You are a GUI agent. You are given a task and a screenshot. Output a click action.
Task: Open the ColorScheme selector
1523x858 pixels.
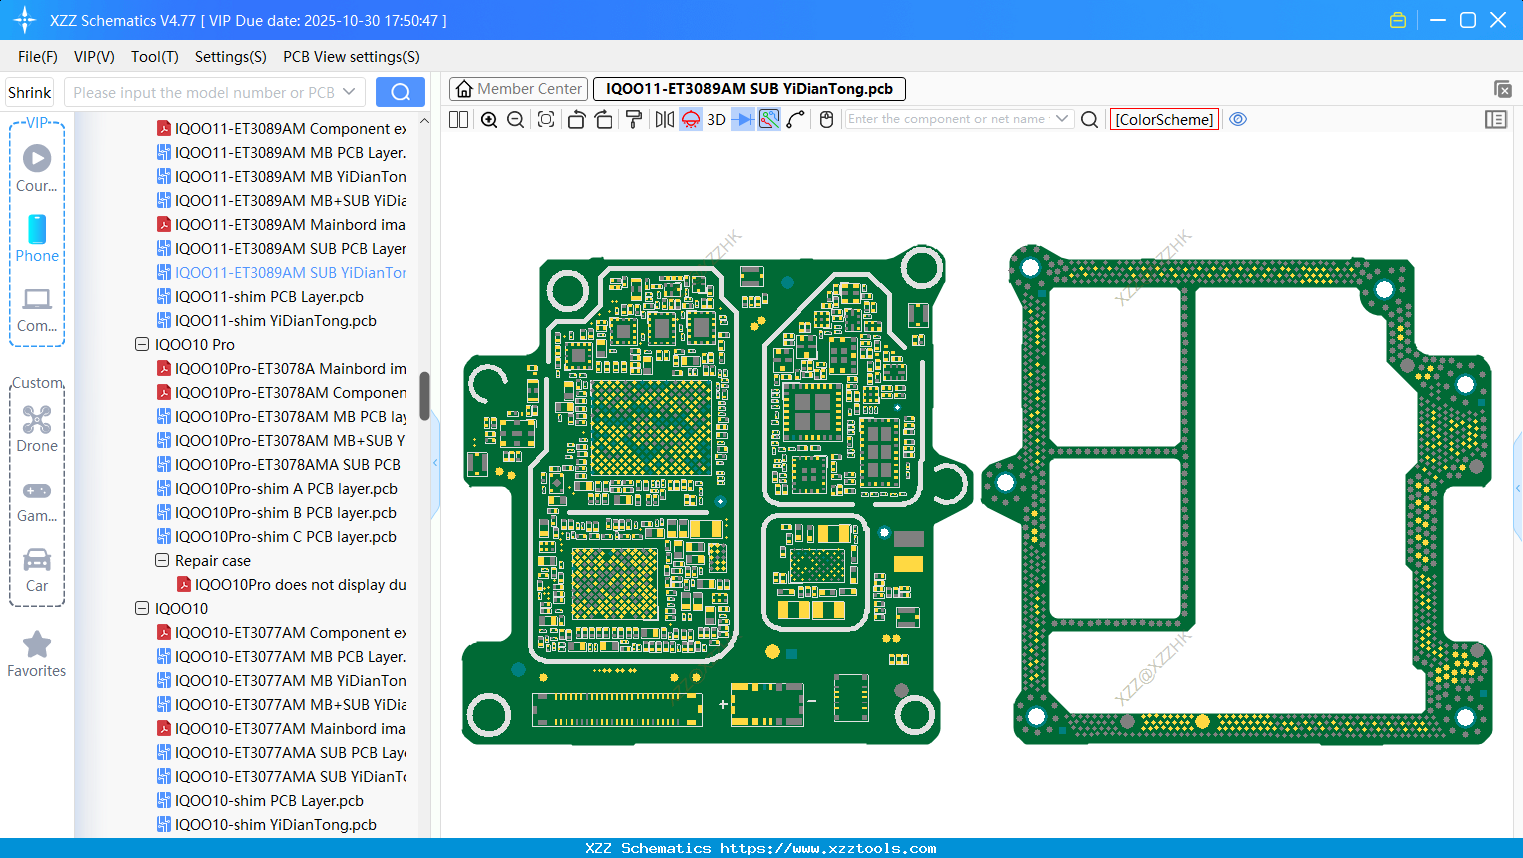click(1164, 119)
